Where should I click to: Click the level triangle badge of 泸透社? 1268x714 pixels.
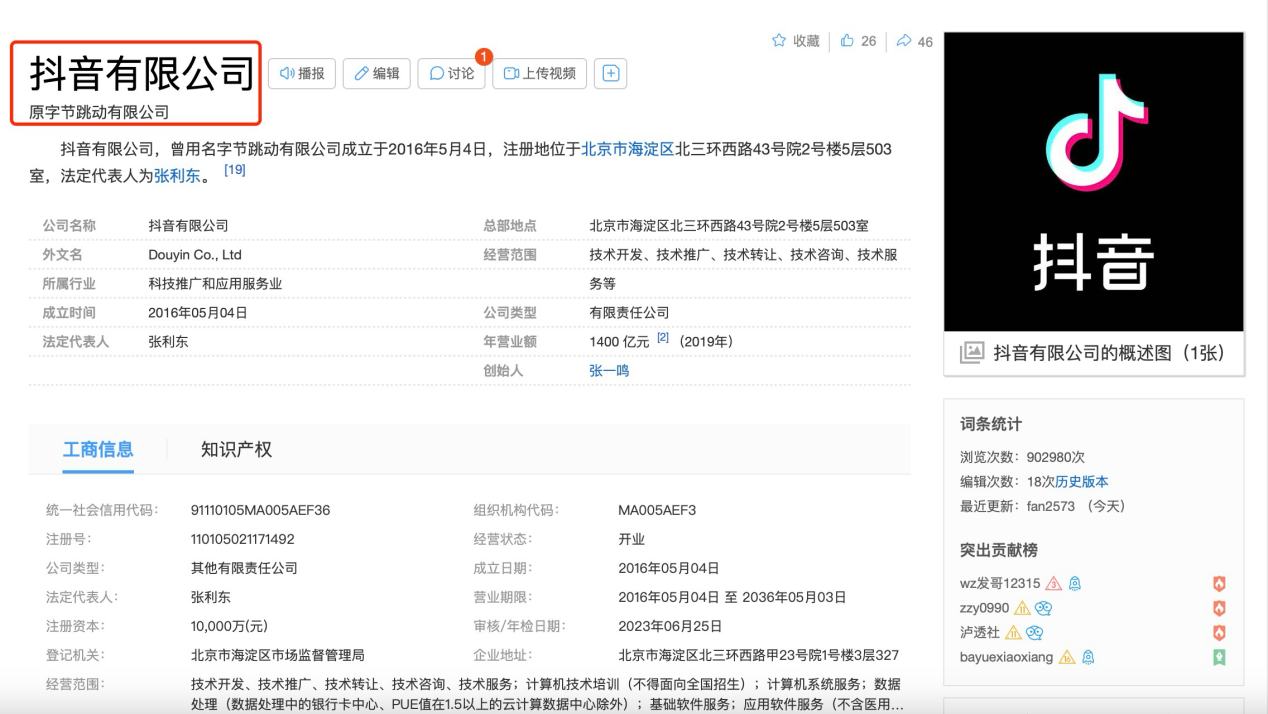1013,632
